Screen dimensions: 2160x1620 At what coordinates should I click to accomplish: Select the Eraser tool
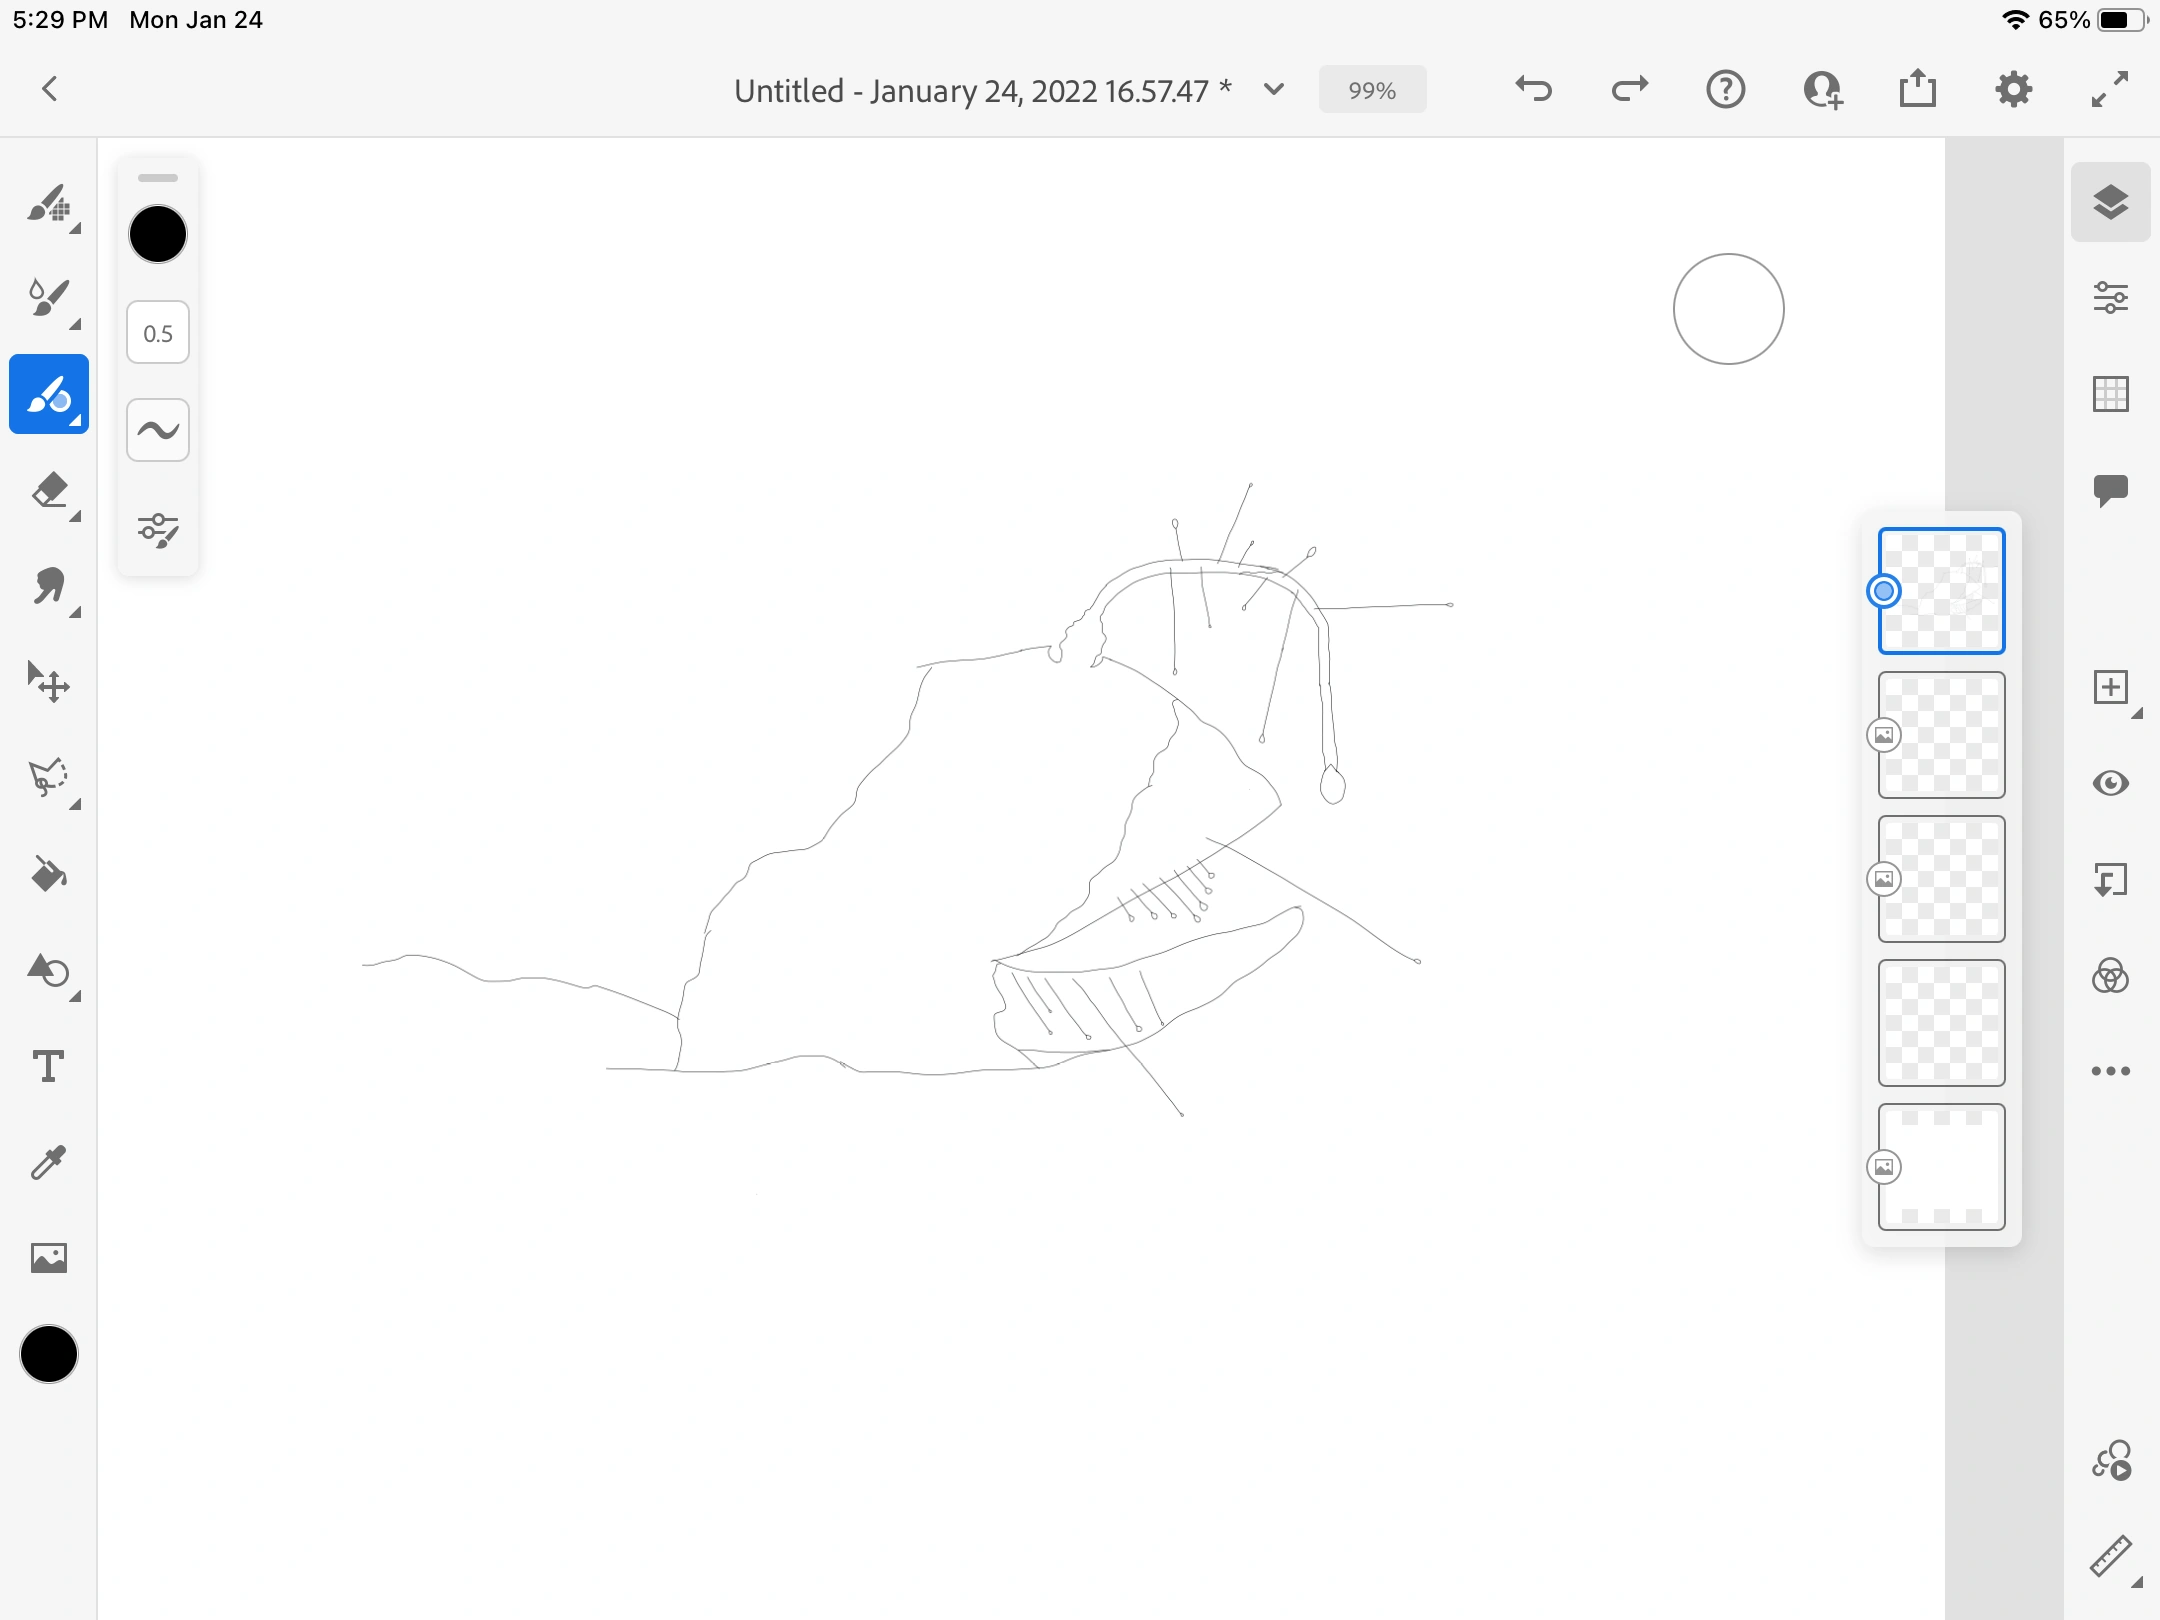tap(48, 491)
